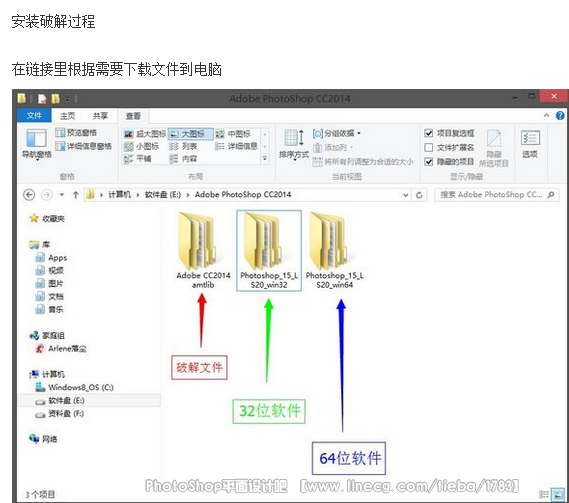Go forward with the Forward arrow
Image resolution: width=569 pixels, height=503 pixels.
click(x=47, y=195)
